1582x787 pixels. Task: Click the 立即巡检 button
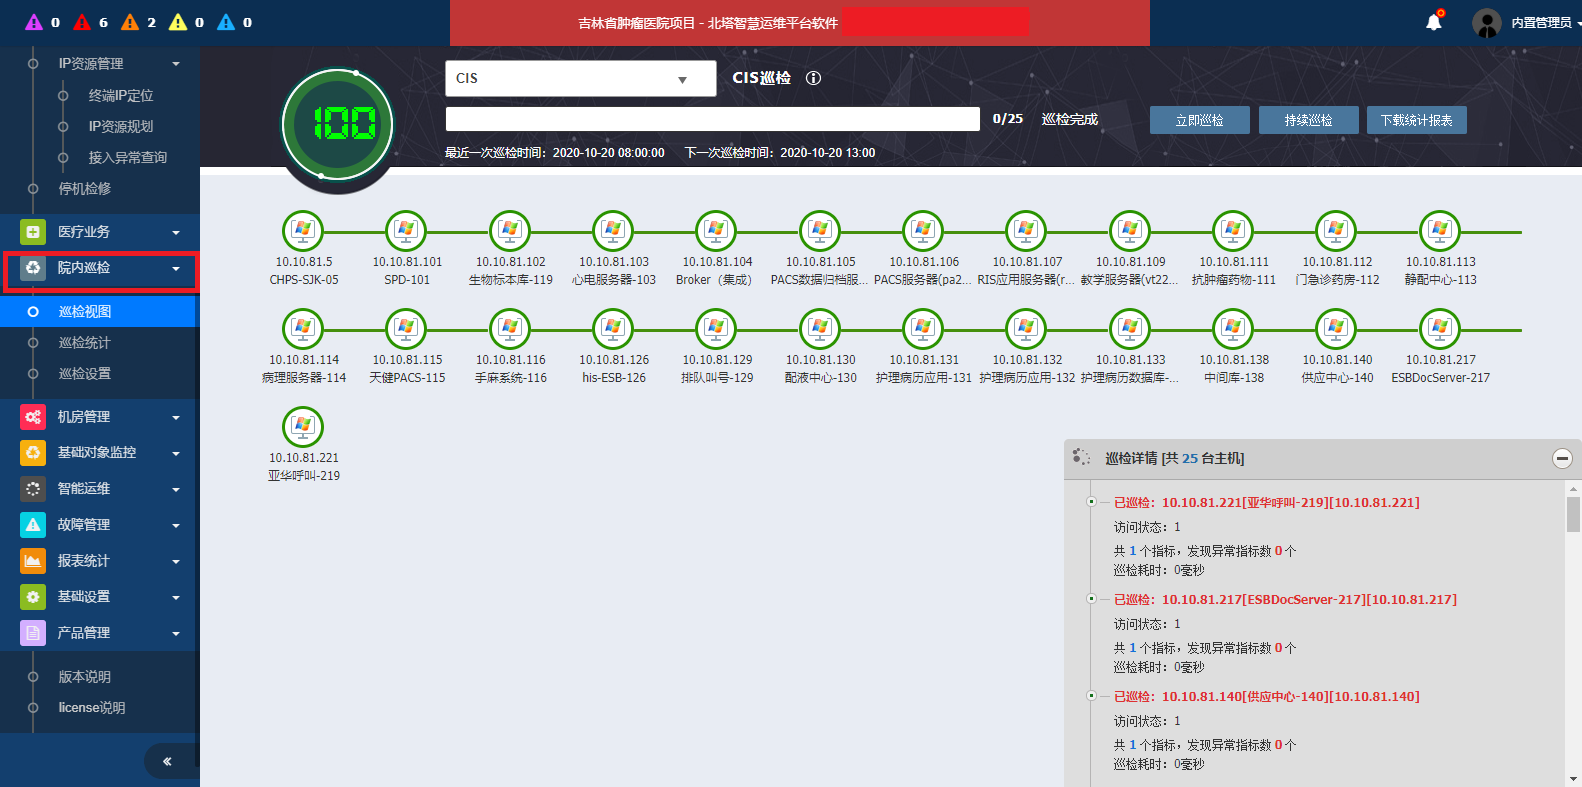[1199, 120]
